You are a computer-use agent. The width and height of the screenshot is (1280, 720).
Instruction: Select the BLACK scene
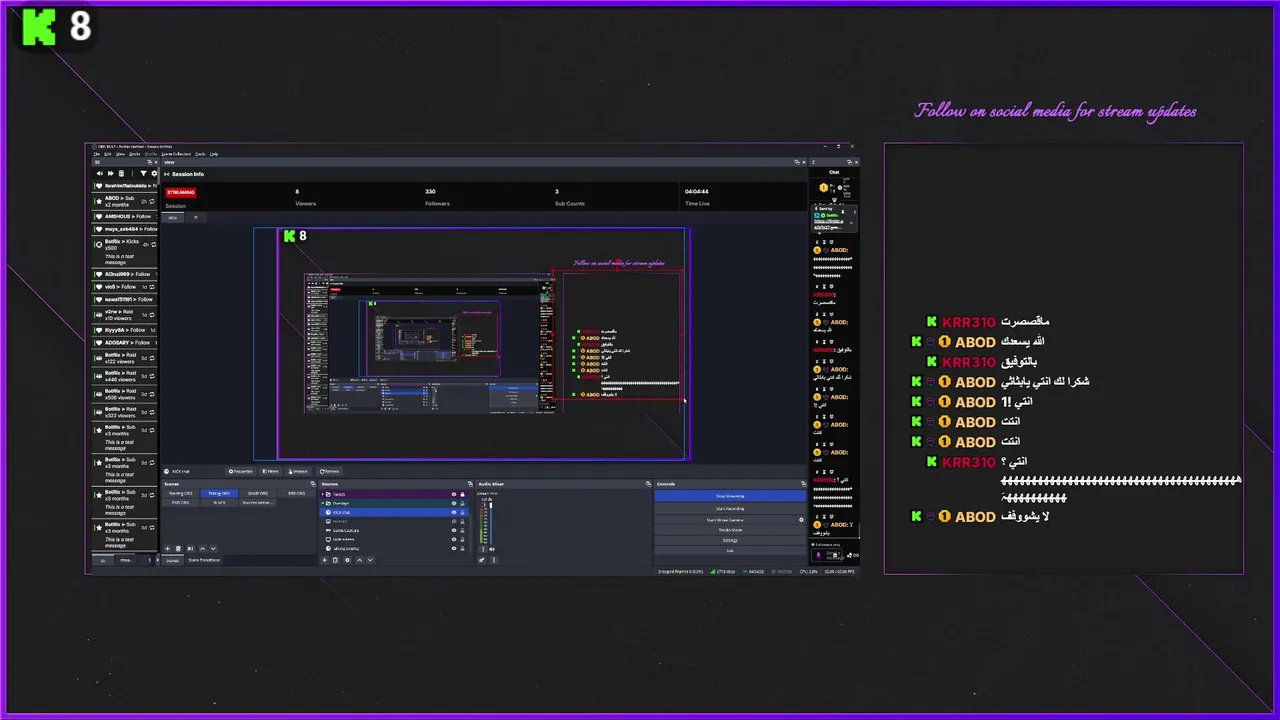pos(219,502)
